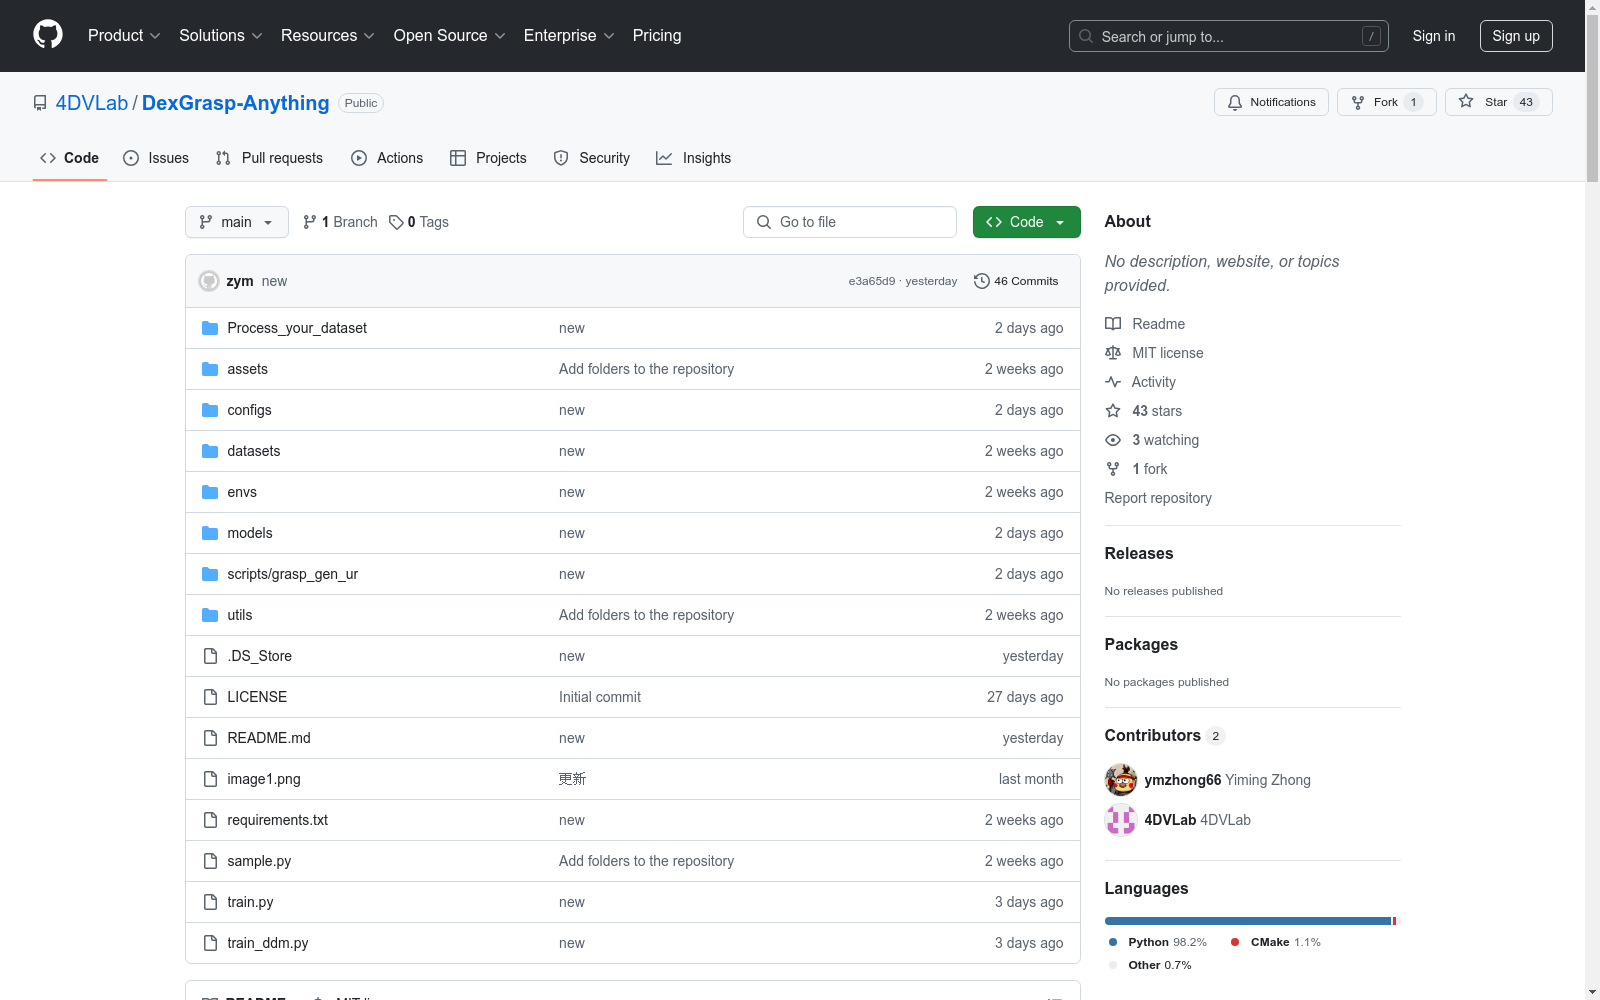Click the train_ddm.py file icon

pyautogui.click(x=210, y=943)
